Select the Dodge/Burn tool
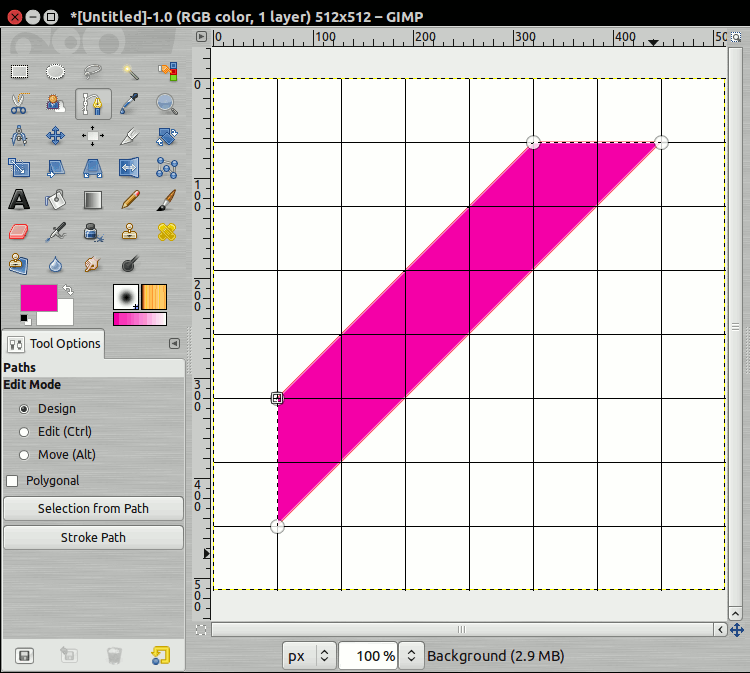 click(130, 264)
